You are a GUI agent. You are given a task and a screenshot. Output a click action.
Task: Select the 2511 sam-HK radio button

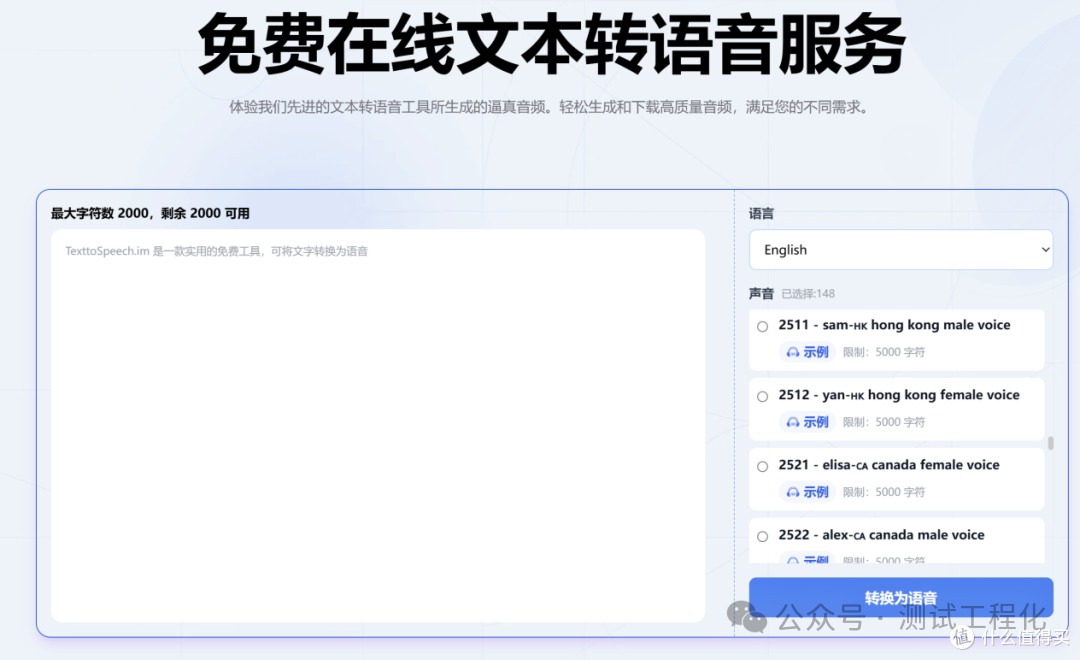pyautogui.click(x=762, y=327)
